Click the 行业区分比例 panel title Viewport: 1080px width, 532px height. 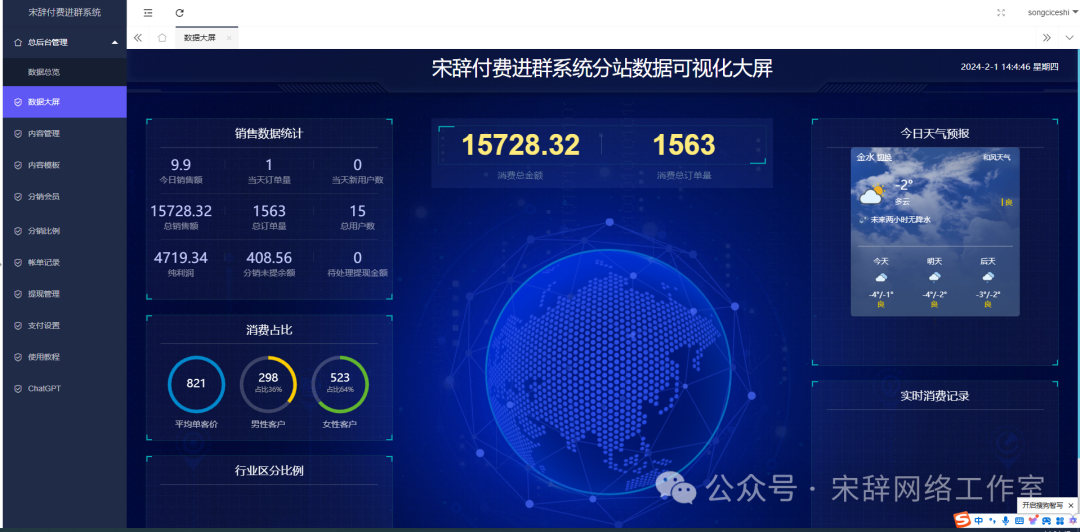point(269,471)
